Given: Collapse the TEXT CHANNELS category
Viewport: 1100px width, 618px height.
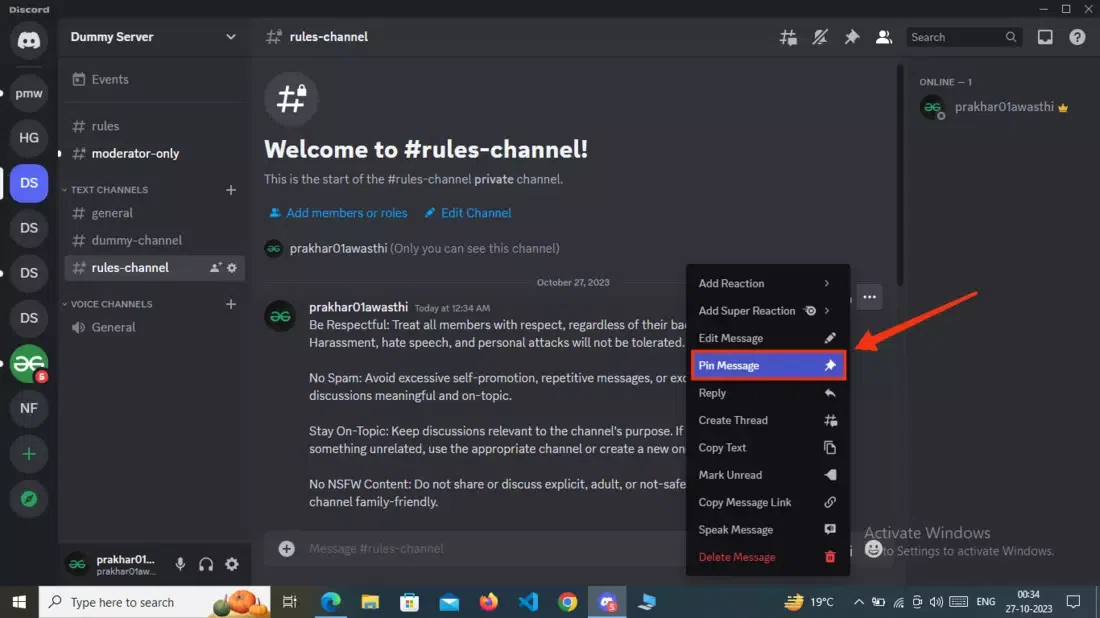Looking at the screenshot, I should (x=105, y=190).
